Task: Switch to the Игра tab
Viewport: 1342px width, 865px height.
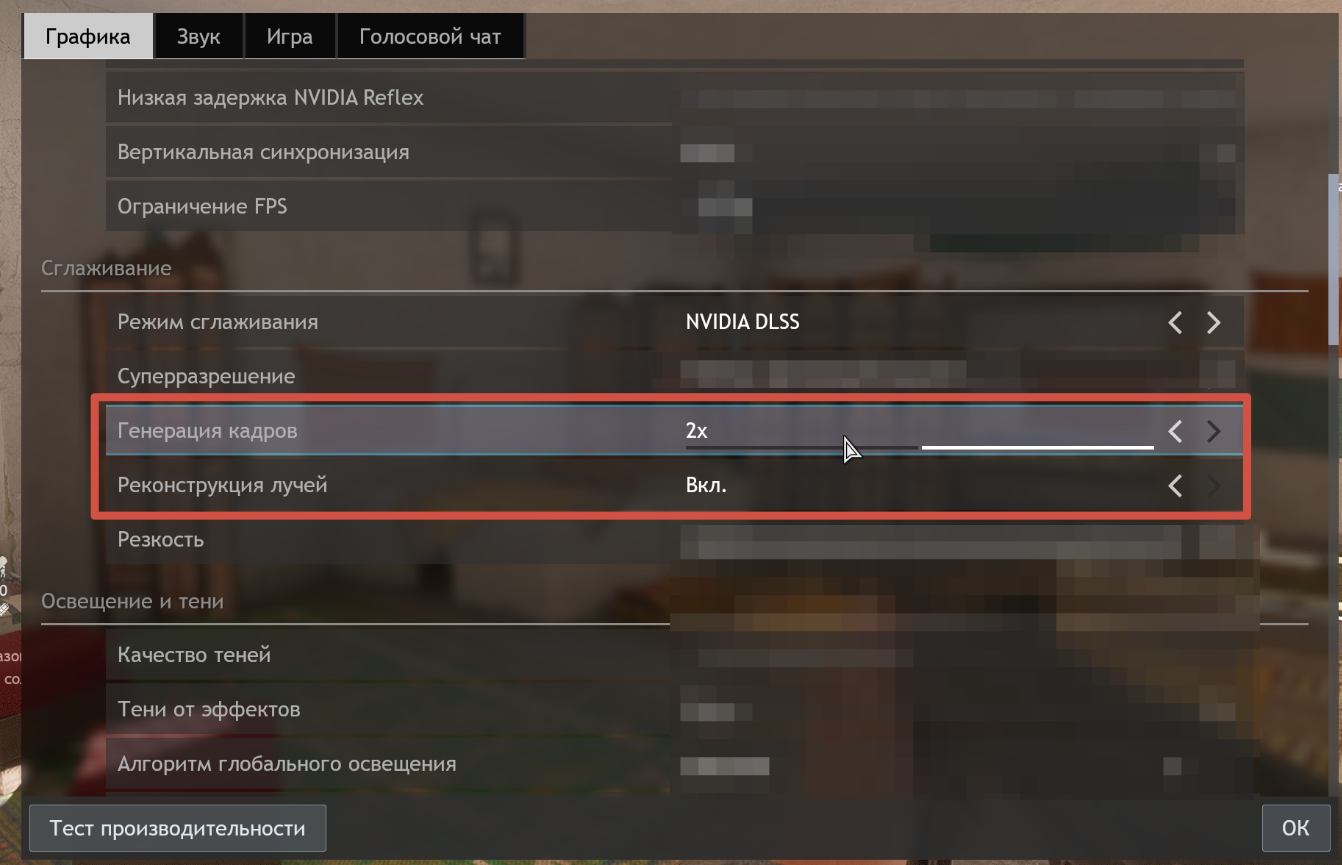Action: [x=289, y=37]
